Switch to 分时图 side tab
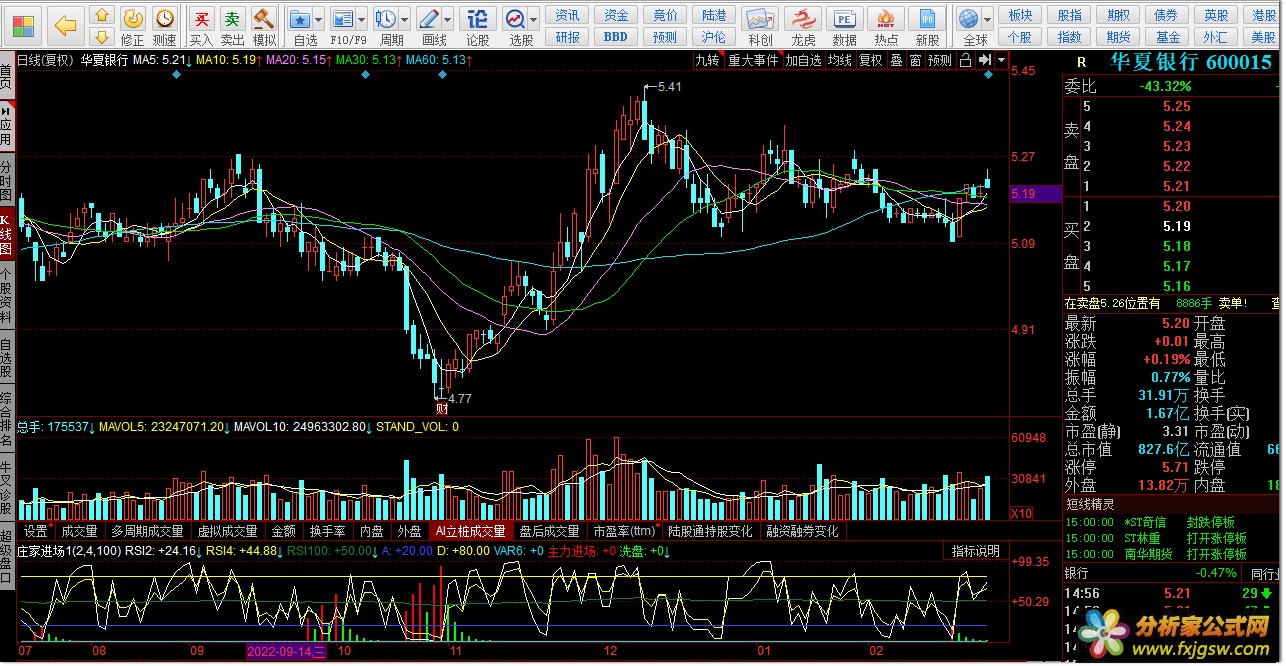Image resolution: width=1286 pixels, height=666 pixels. pyautogui.click(x=7, y=182)
